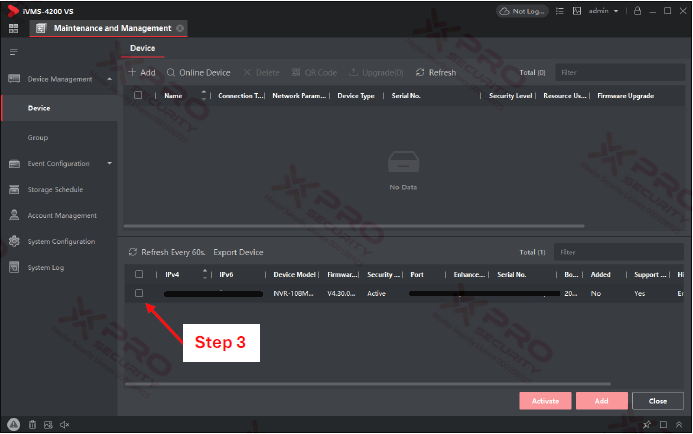Click the Activate button
Viewport: 693px width, 434px height.
545,401
